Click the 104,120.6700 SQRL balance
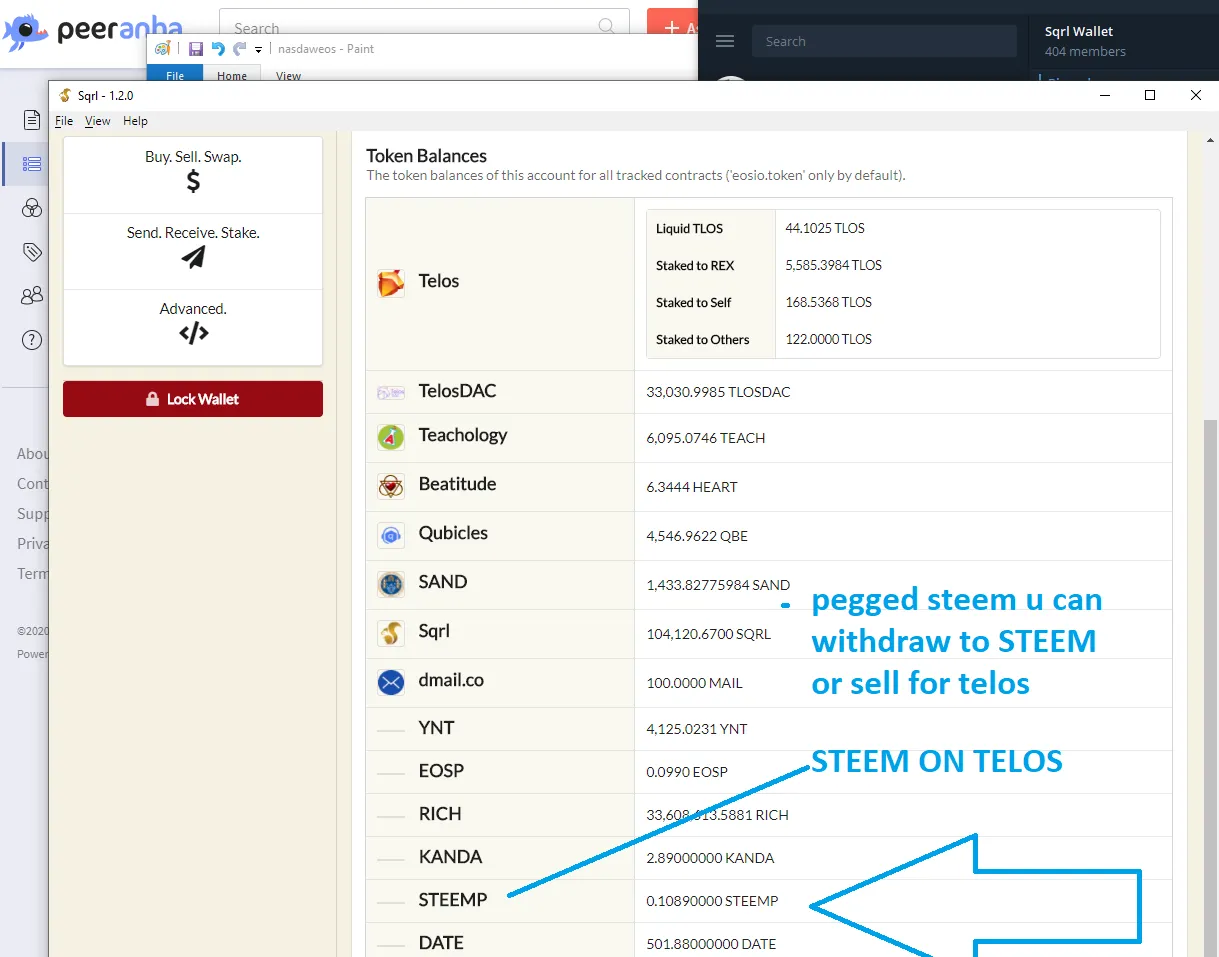Image resolution: width=1219 pixels, height=957 pixels. coord(708,634)
